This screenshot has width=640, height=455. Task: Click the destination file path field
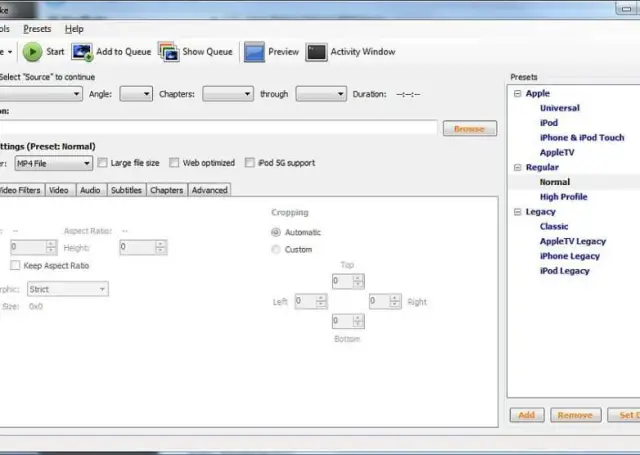point(220,128)
